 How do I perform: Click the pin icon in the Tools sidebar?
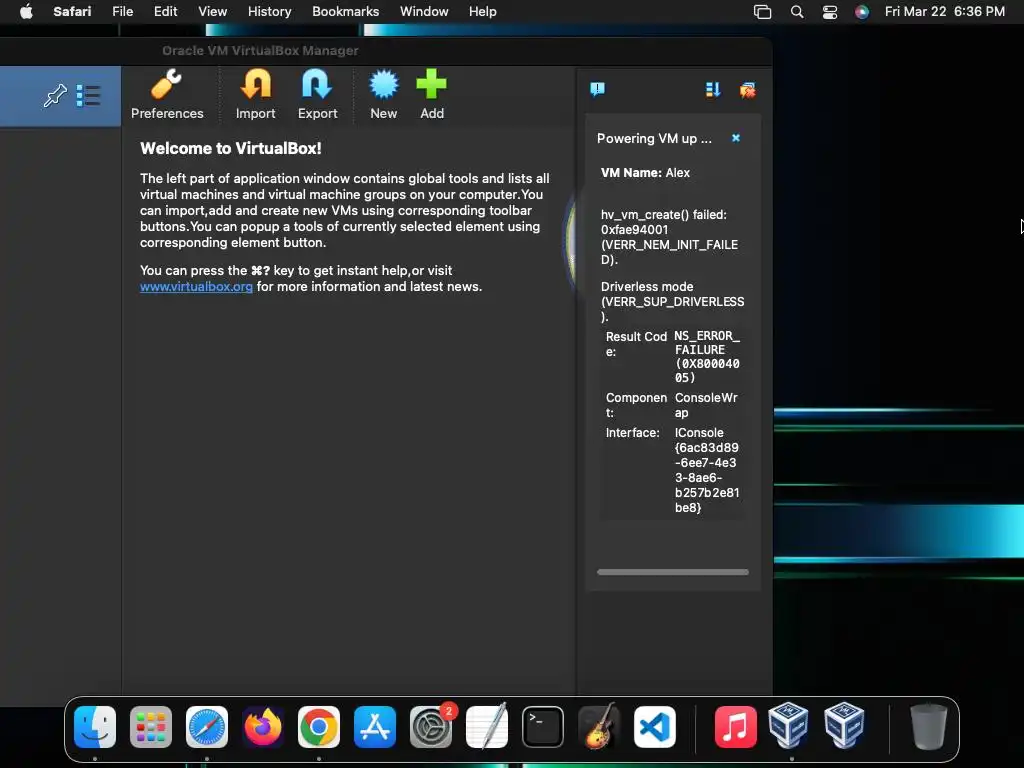pyautogui.click(x=55, y=95)
